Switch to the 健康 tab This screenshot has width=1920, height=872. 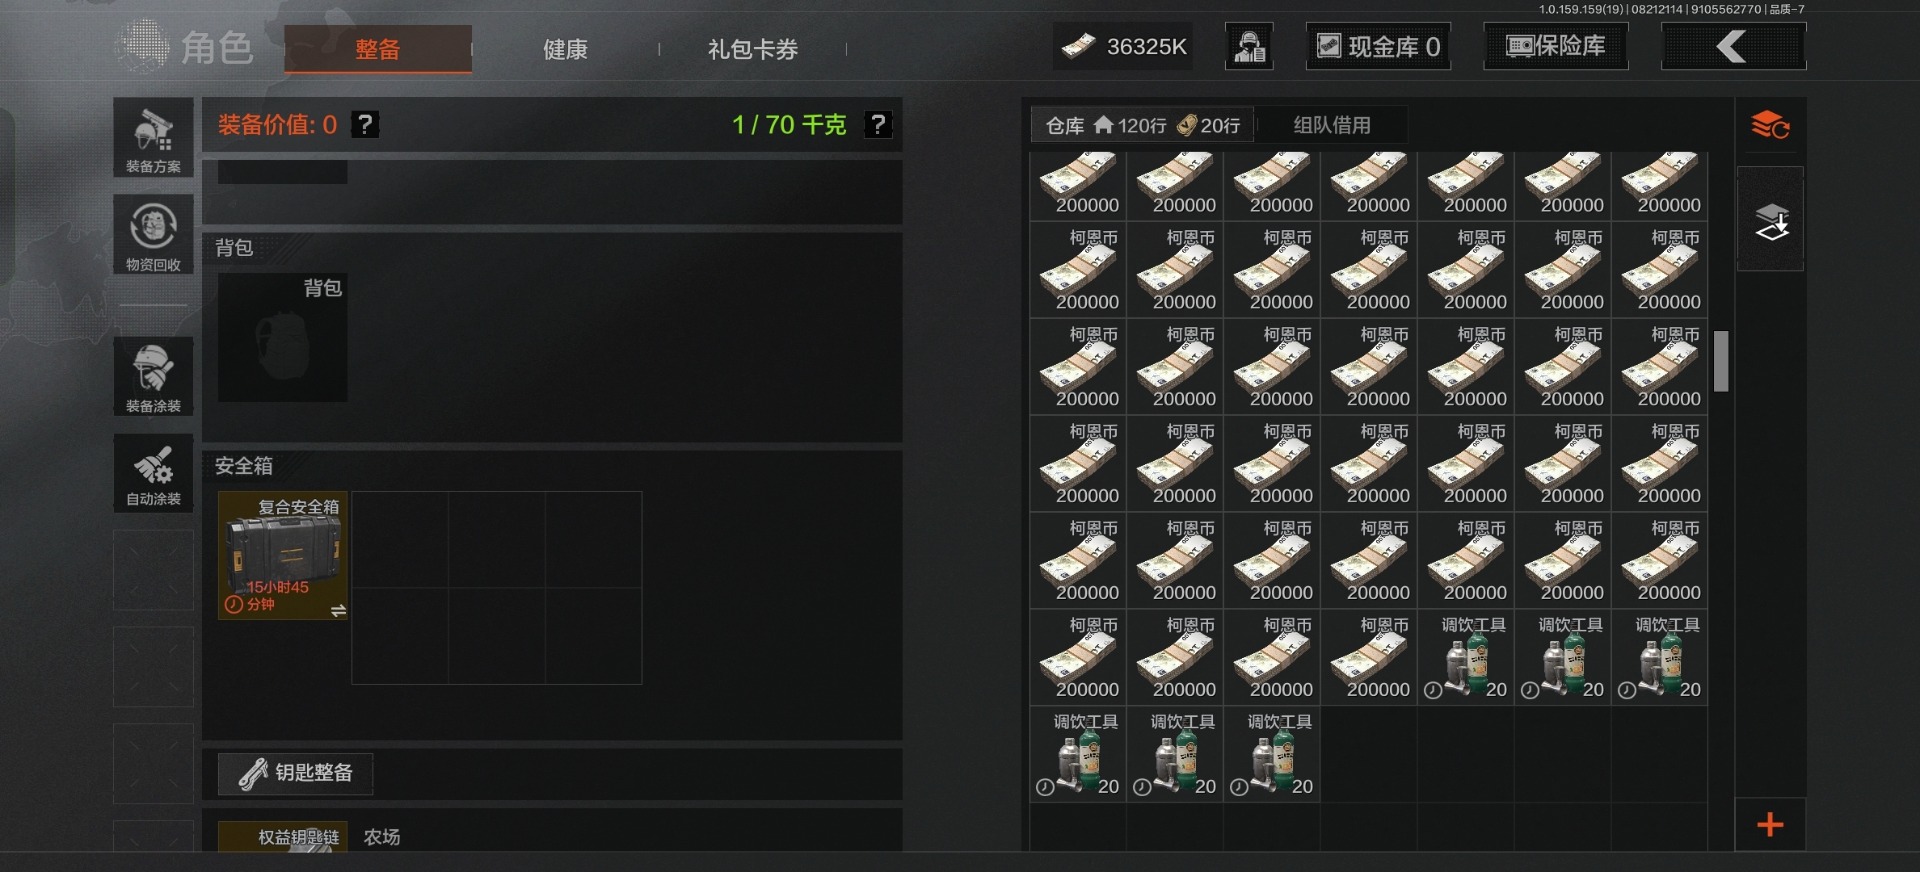565,49
